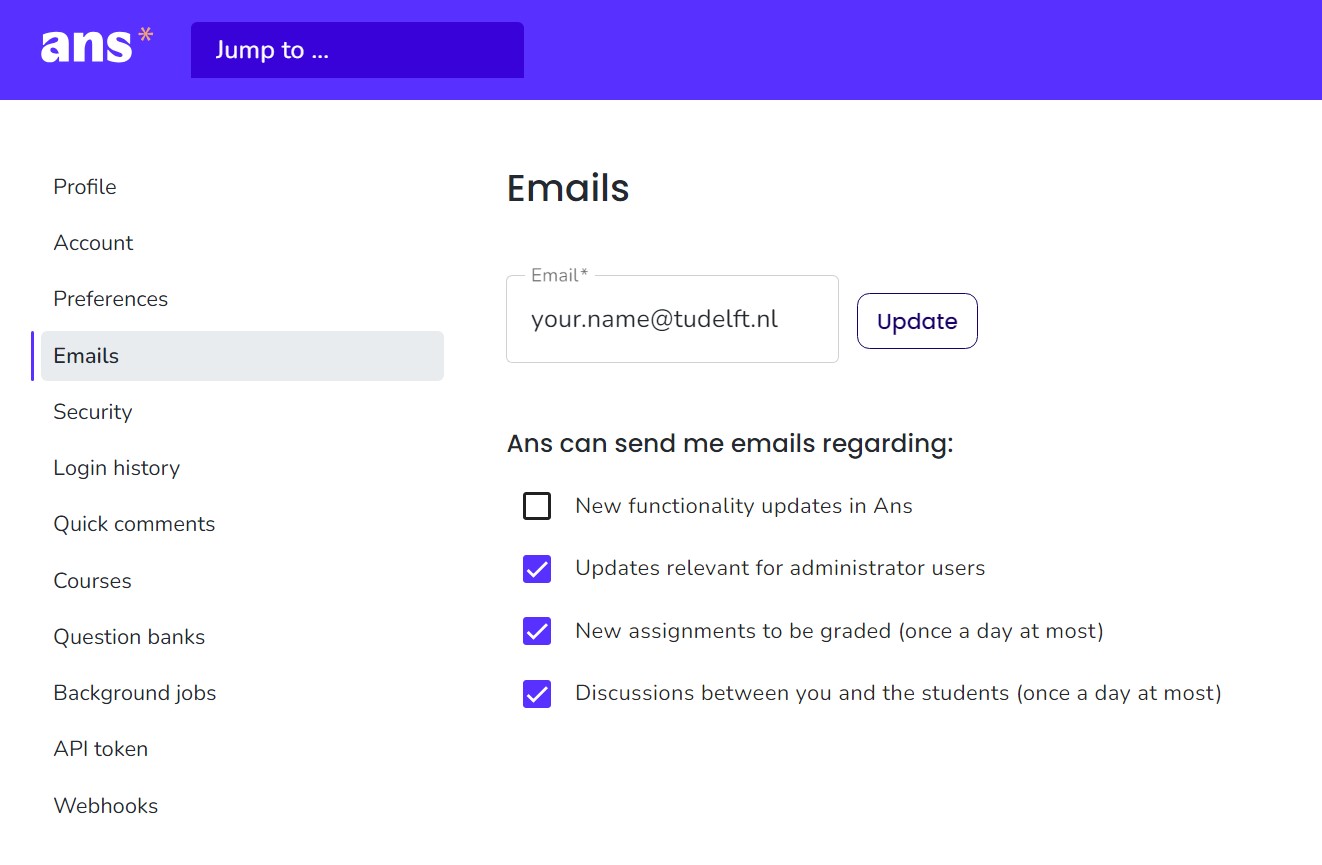
Task: Click the Update button next to the email
Action: (916, 320)
